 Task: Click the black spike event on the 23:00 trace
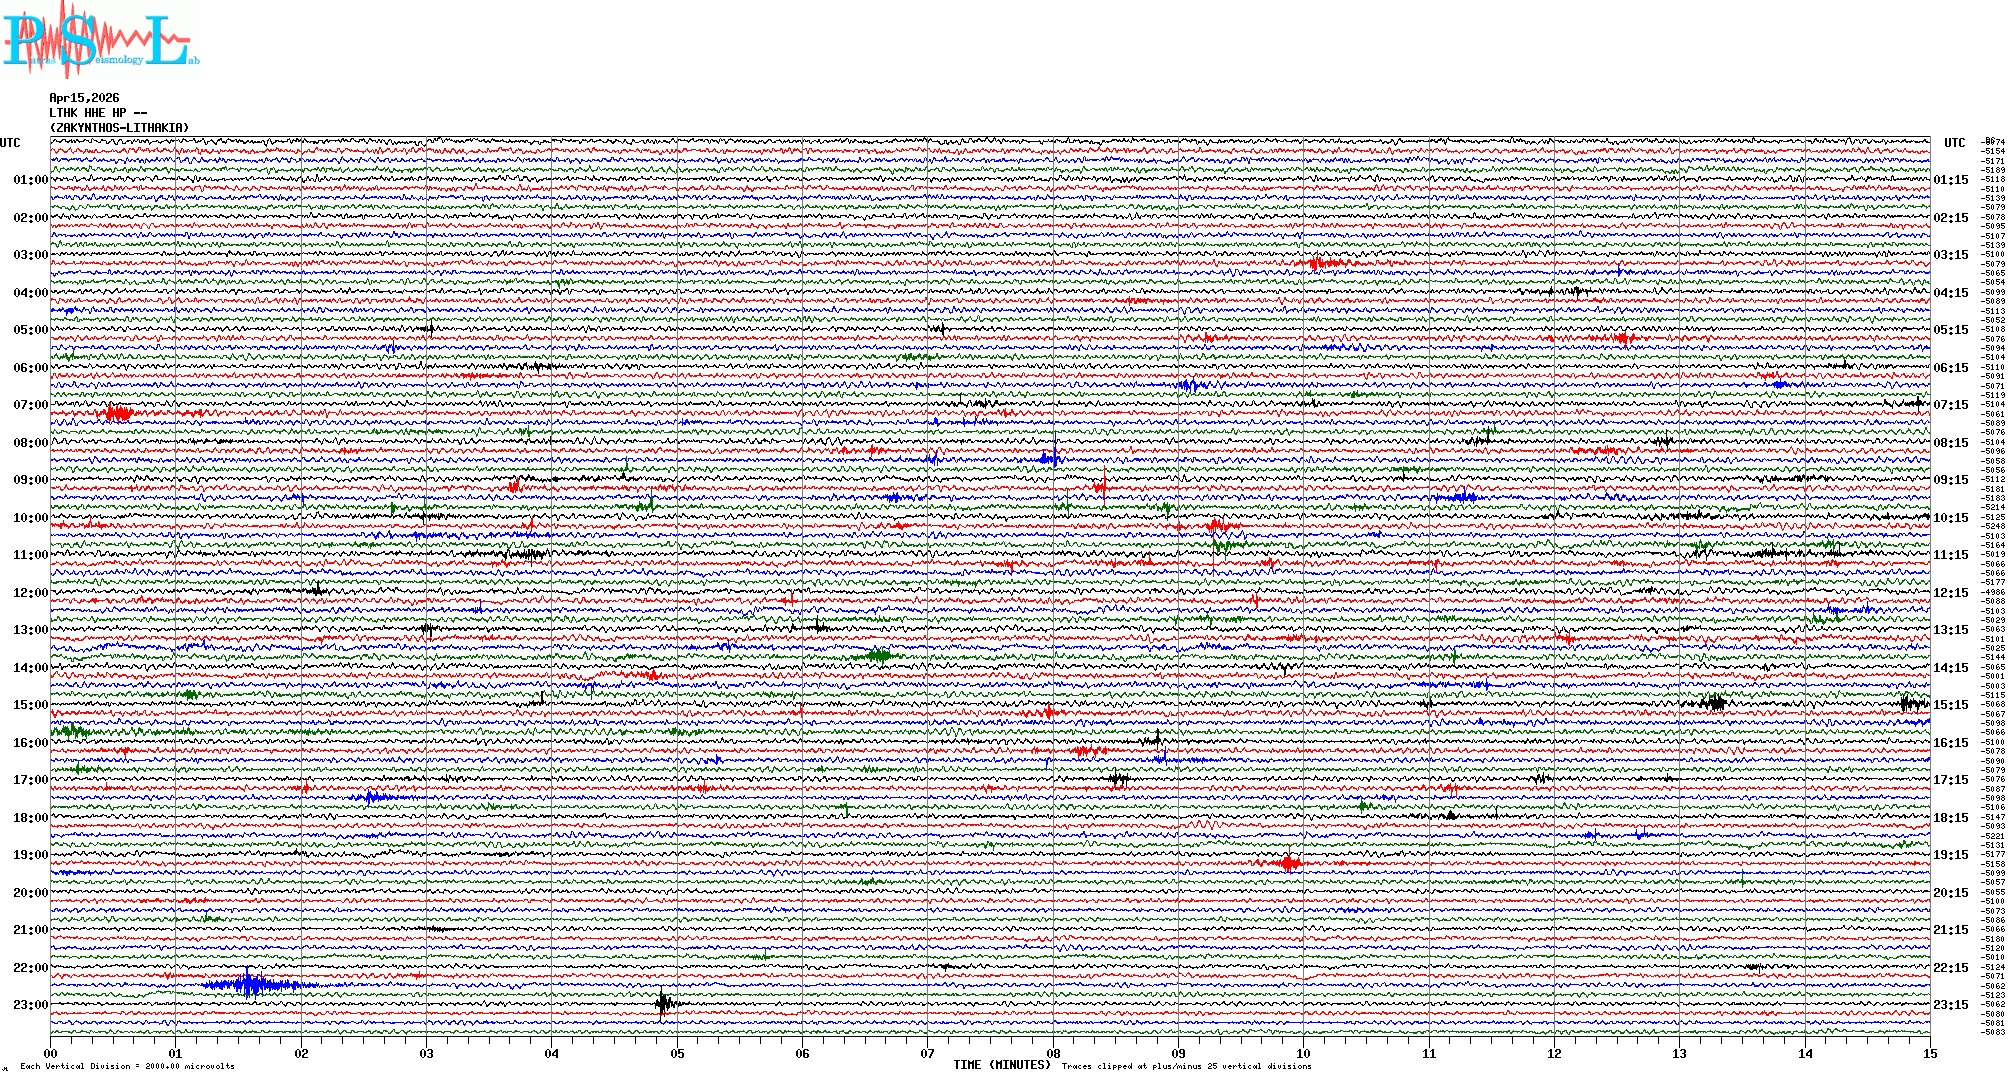coord(663,1003)
